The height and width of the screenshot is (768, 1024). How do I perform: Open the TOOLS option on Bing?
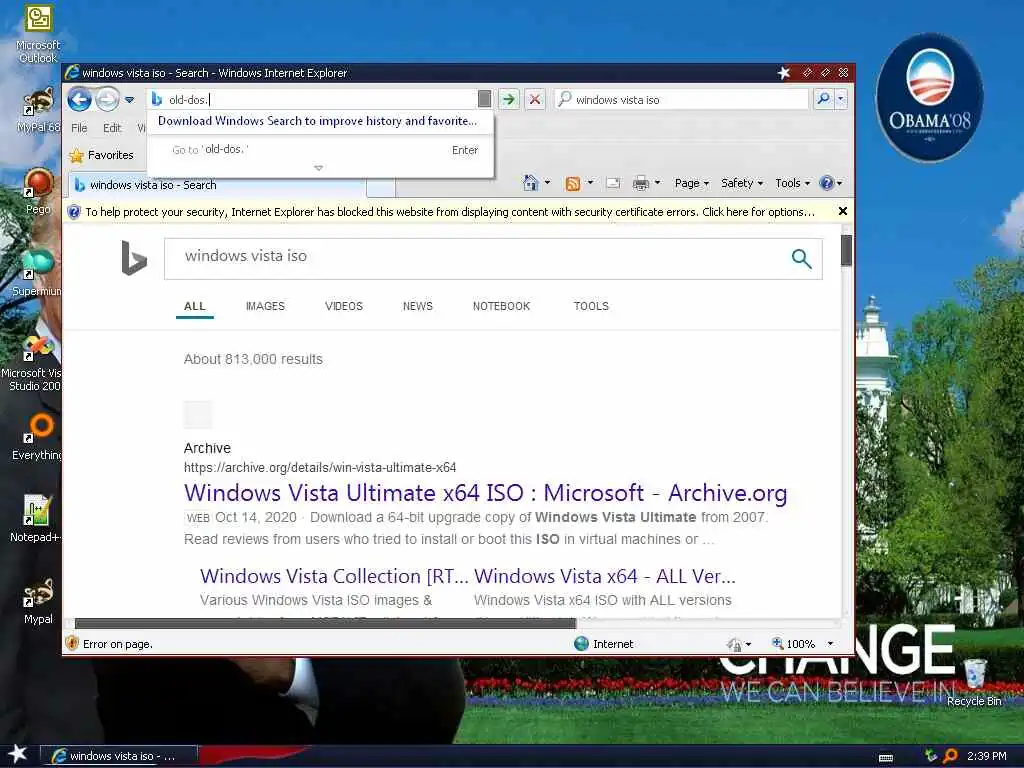pyautogui.click(x=591, y=306)
